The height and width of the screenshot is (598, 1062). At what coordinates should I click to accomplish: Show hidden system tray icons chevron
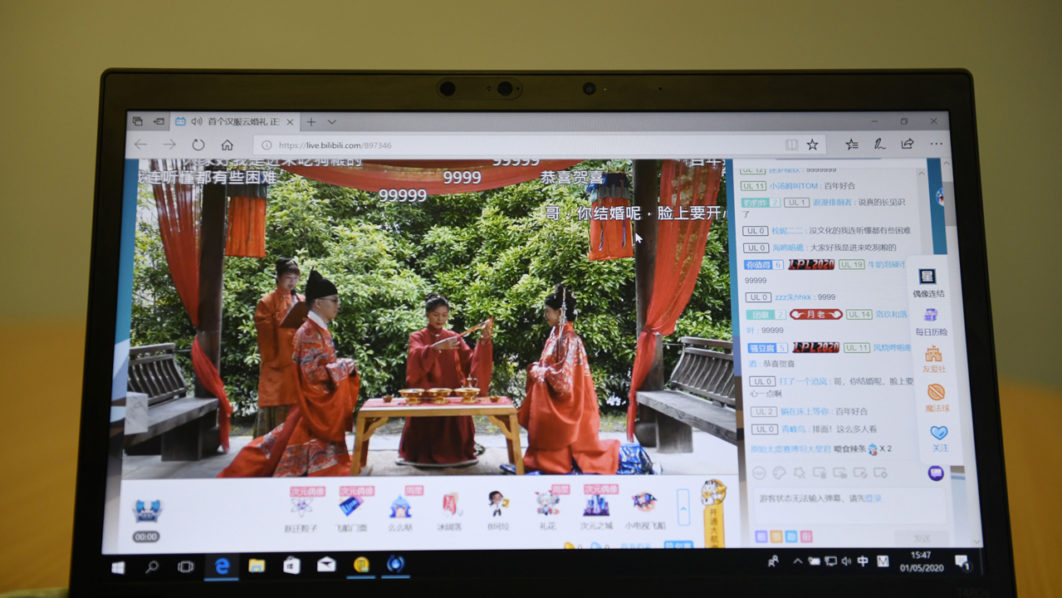(x=798, y=562)
